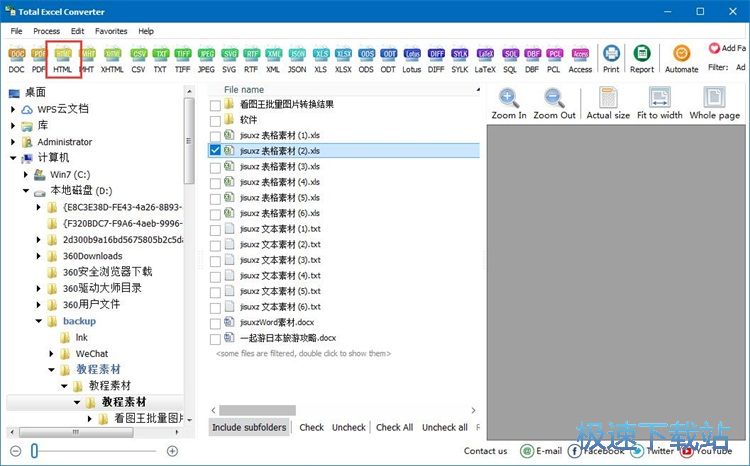Expand the WPS云文档 tree node

click(x=13, y=109)
